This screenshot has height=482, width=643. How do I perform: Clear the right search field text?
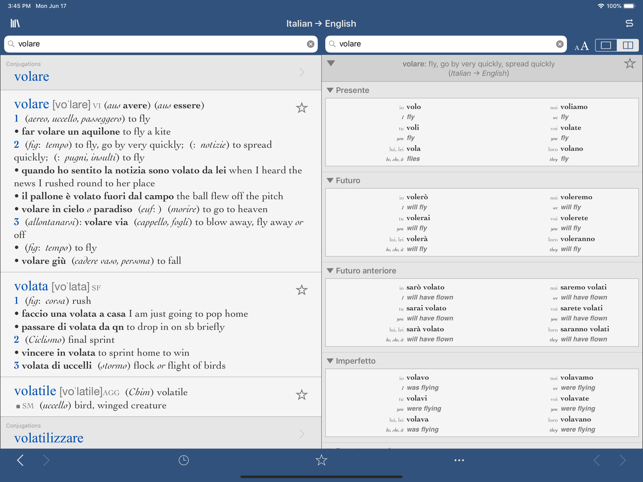tap(559, 44)
